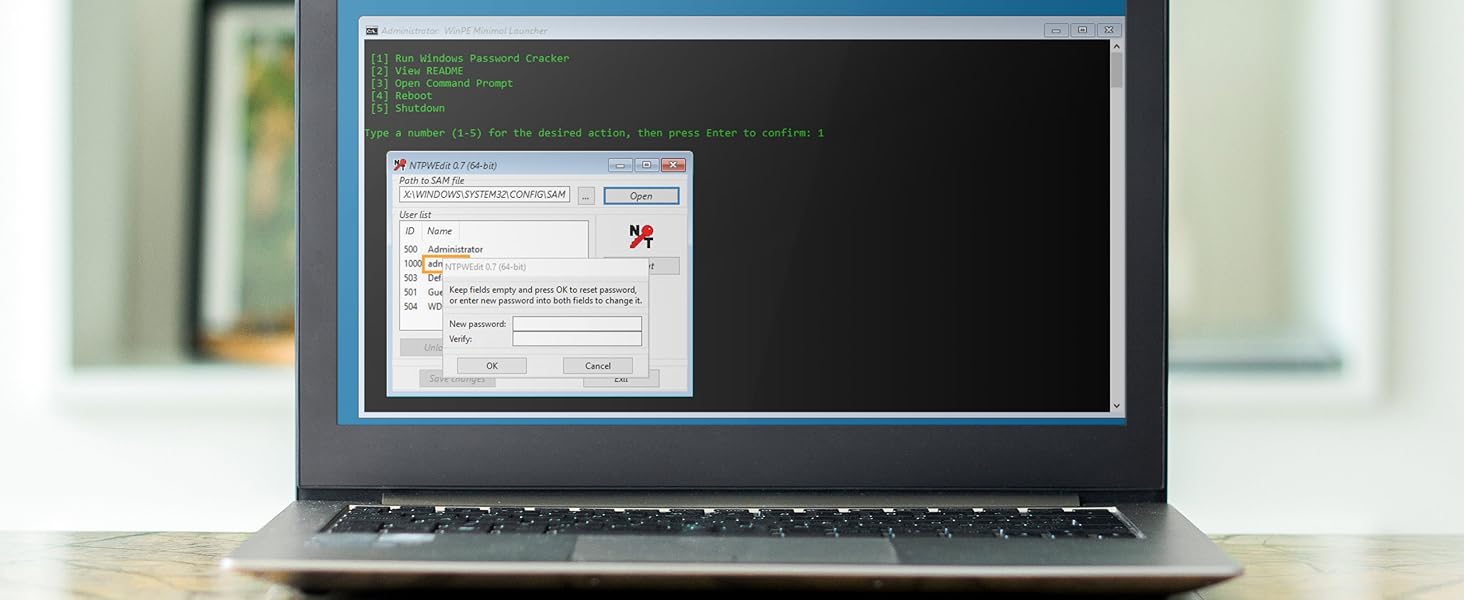
Task: Click the Open button for SAM file
Action: pos(641,196)
